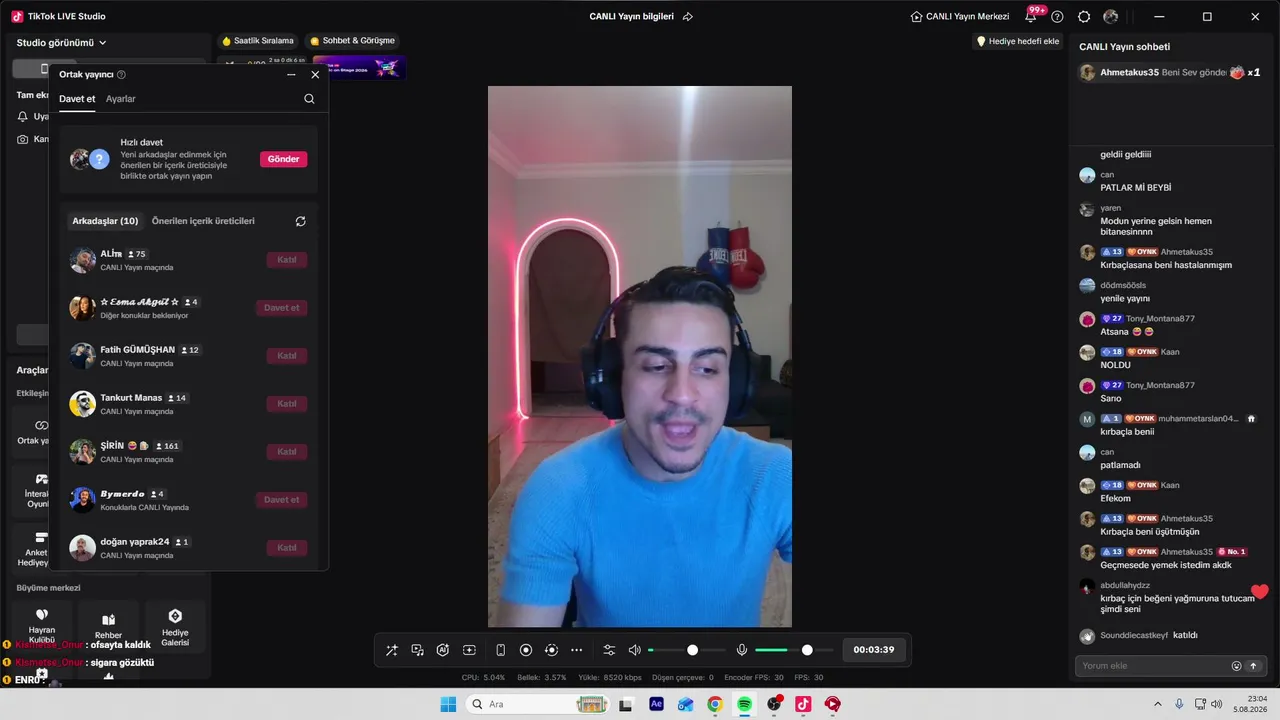Screen dimensions: 1280x720
Task: Minimize the Ortak yayıncı panel
Action: 291,74
